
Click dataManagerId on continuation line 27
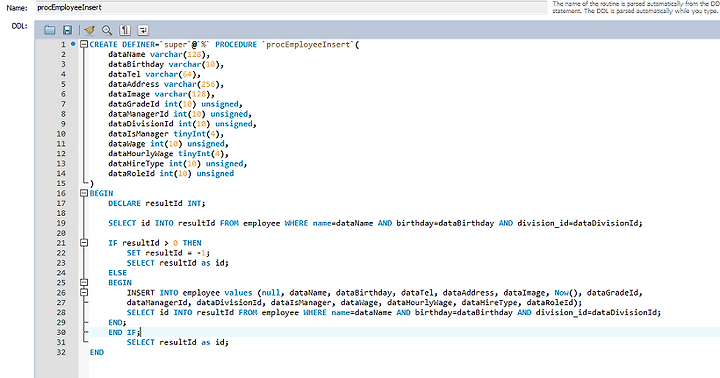click(157, 303)
